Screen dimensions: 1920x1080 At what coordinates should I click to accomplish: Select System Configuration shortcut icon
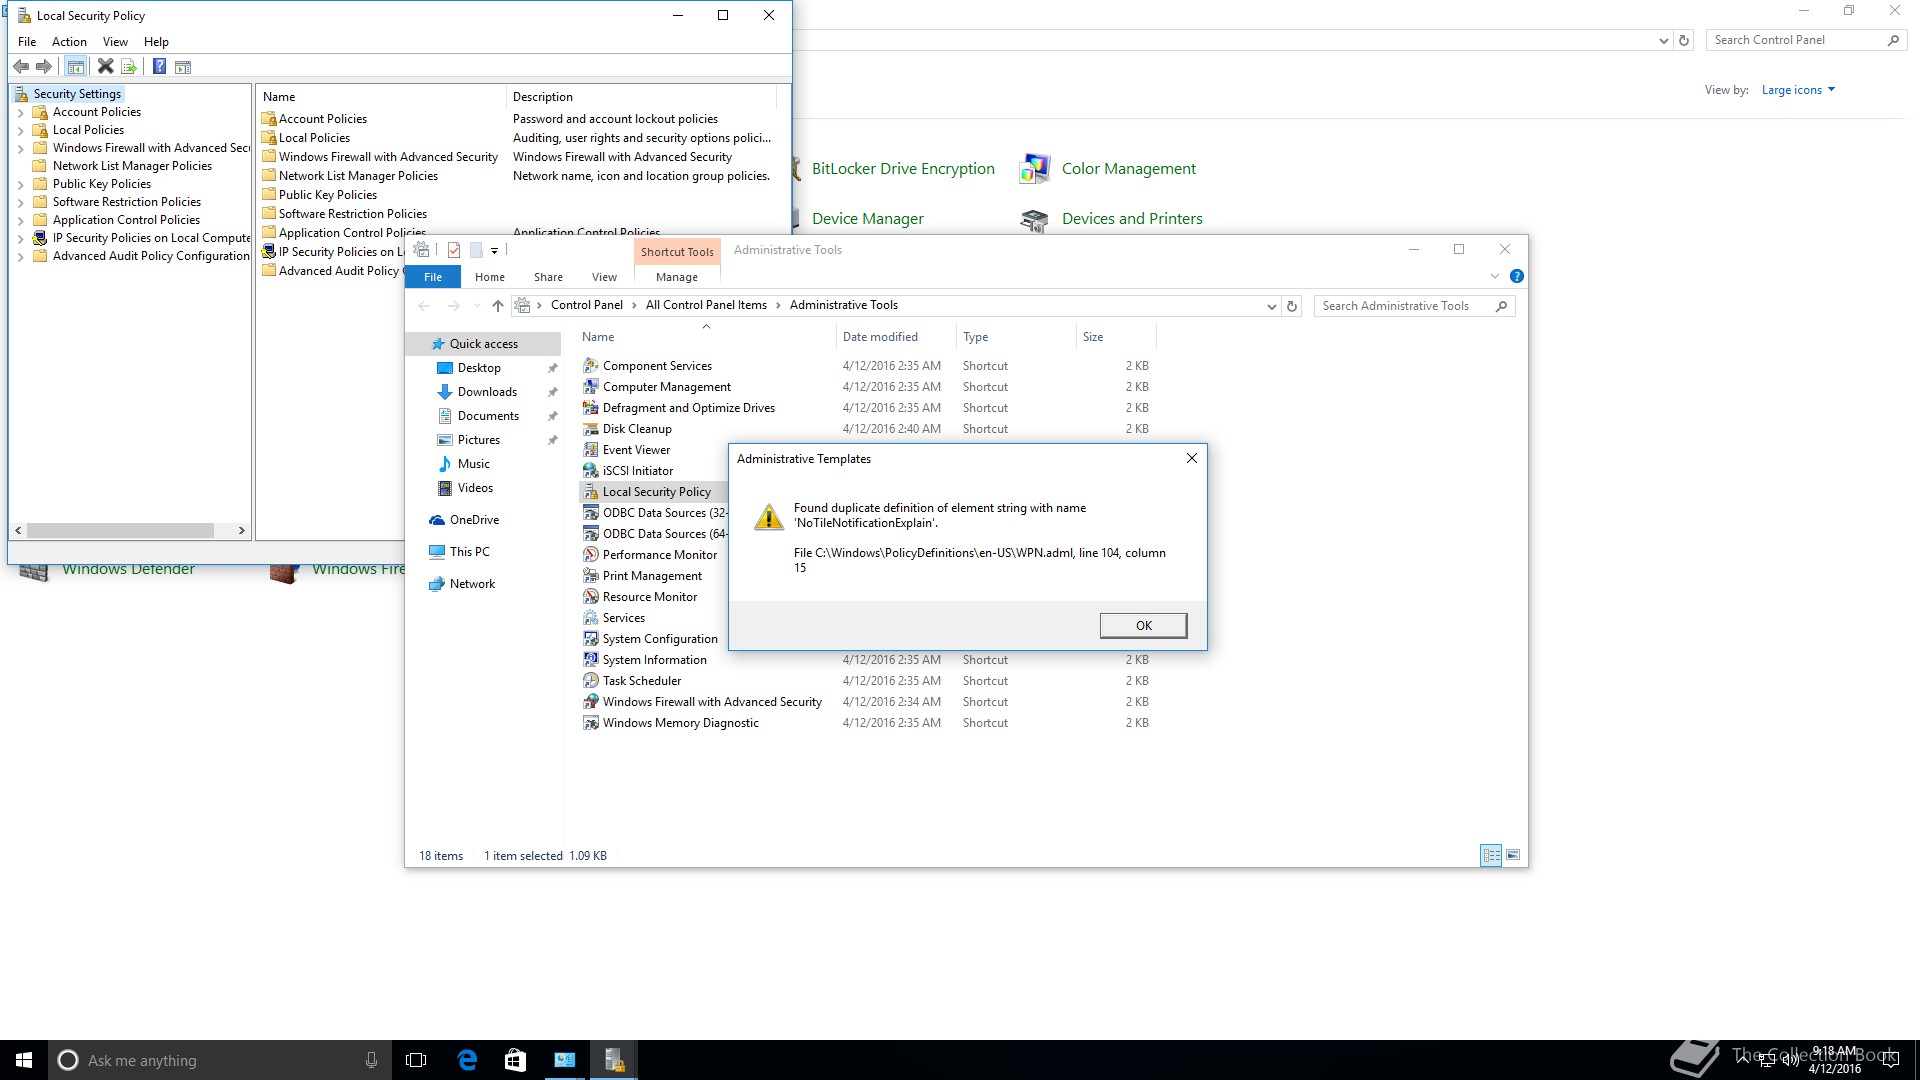tap(591, 638)
